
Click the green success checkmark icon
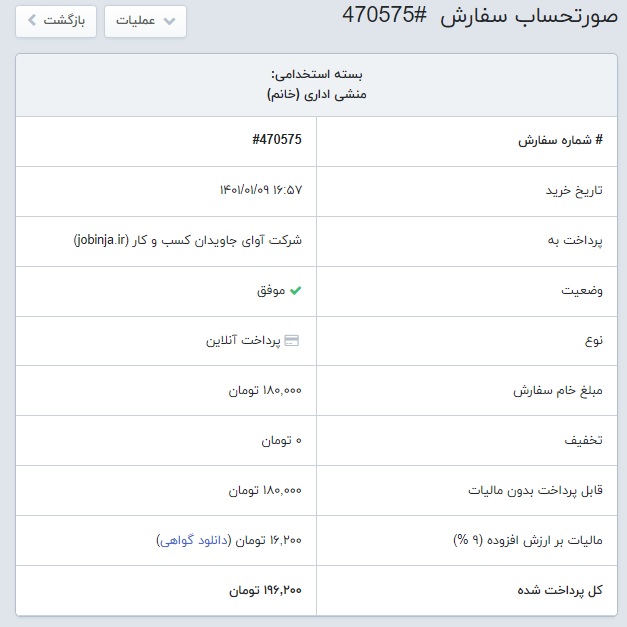pos(295,291)
